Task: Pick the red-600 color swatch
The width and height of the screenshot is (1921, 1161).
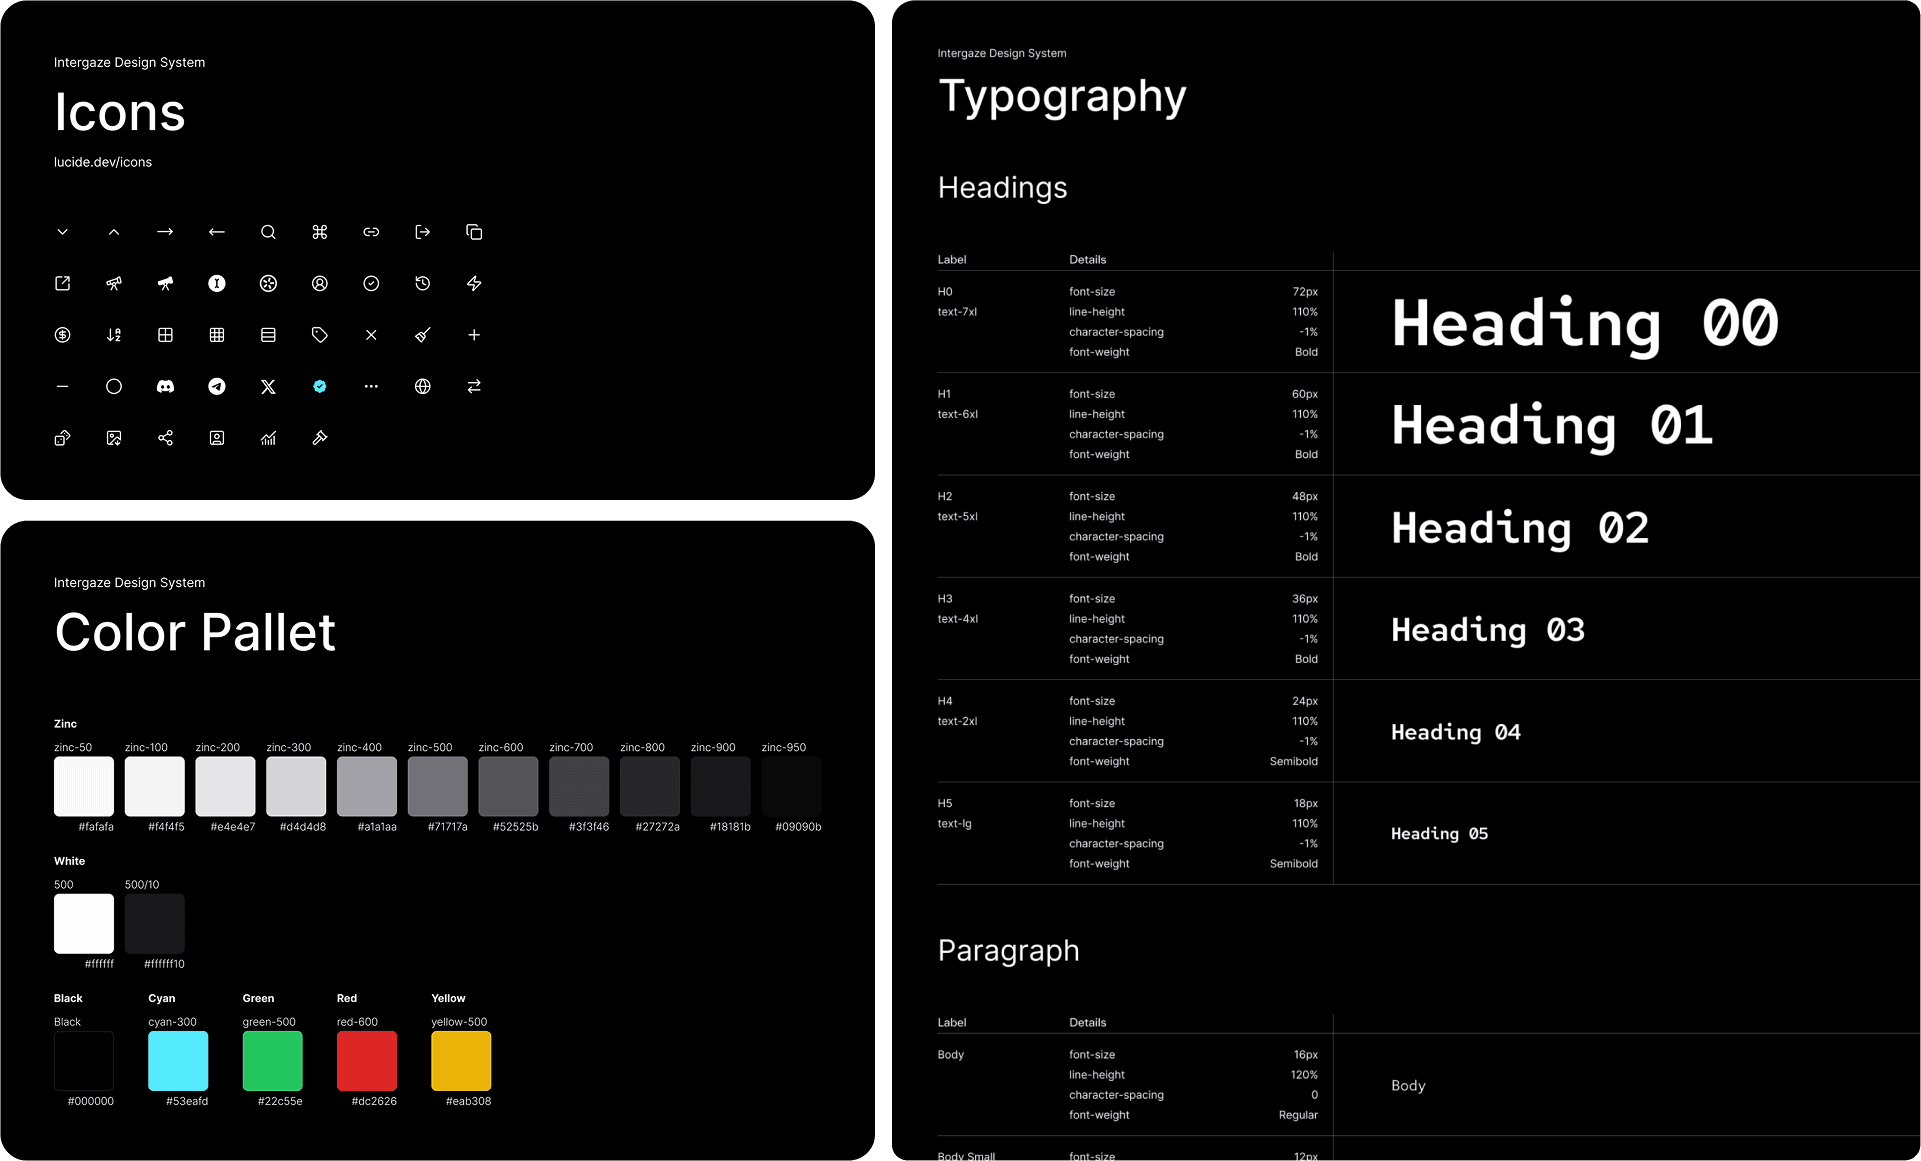Action: click(367, 1061)
